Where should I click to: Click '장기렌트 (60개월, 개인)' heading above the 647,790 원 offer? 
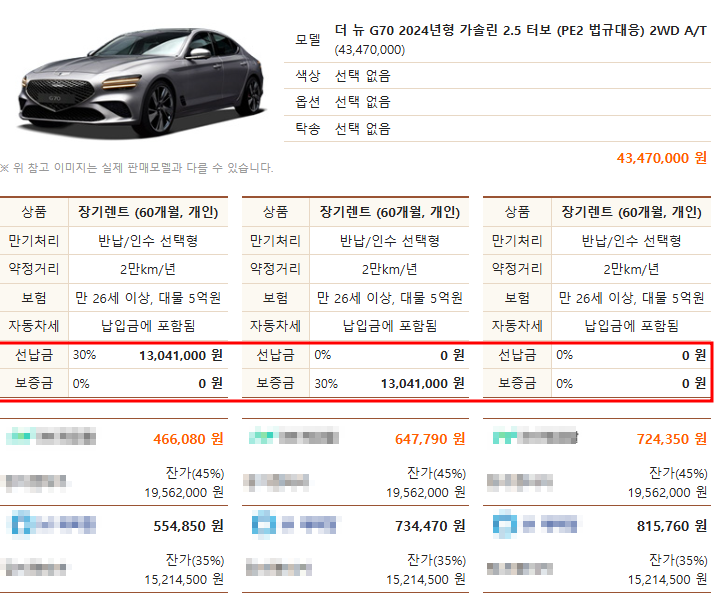[x=390, y=212]
